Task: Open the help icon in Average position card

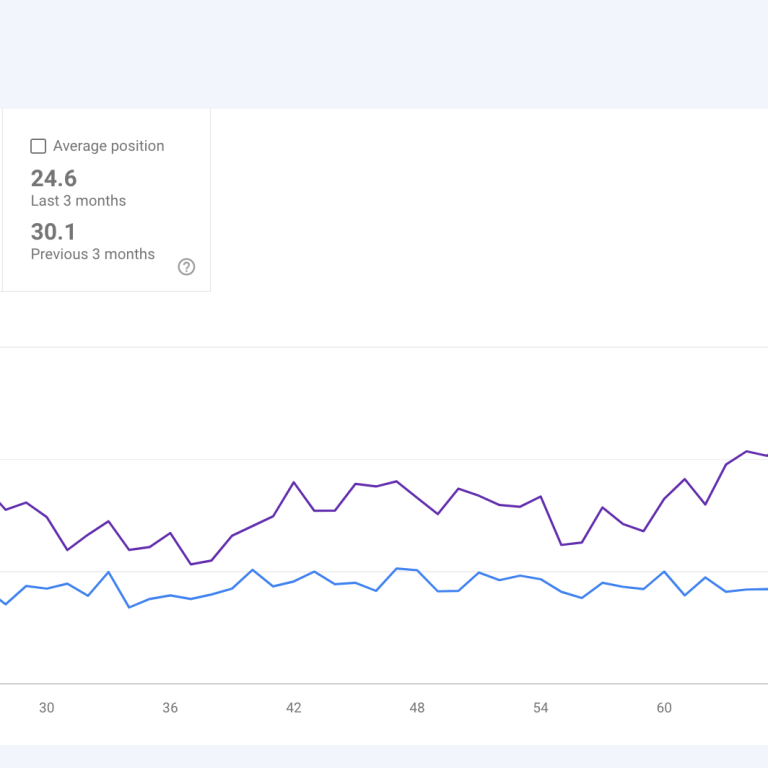Action: click(x=186, y=267)
